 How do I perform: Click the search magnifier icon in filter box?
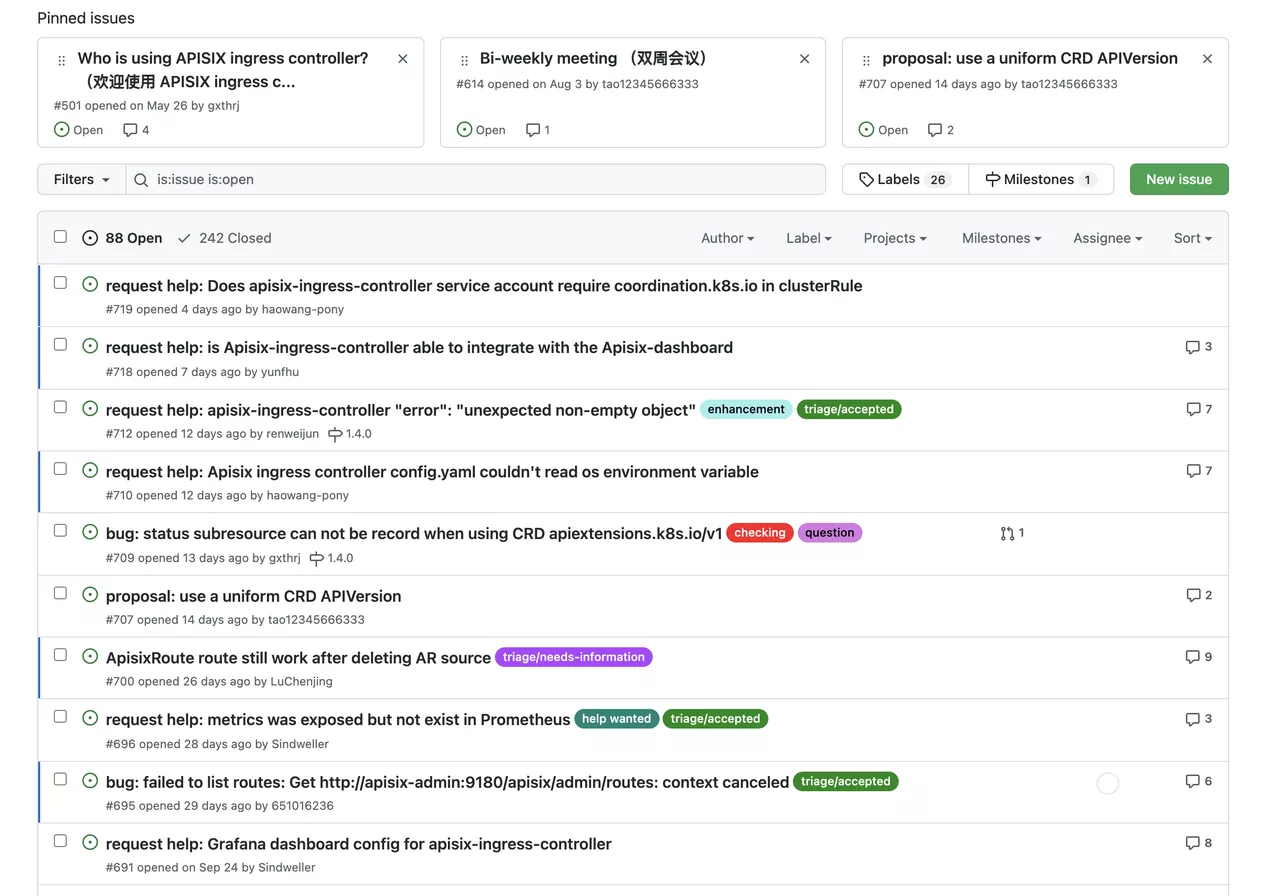click(141, 180)
